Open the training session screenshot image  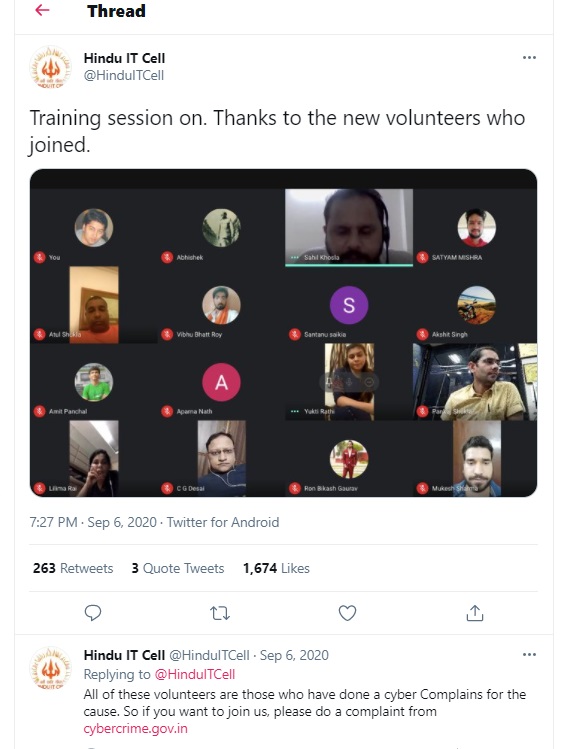(283, 333)
